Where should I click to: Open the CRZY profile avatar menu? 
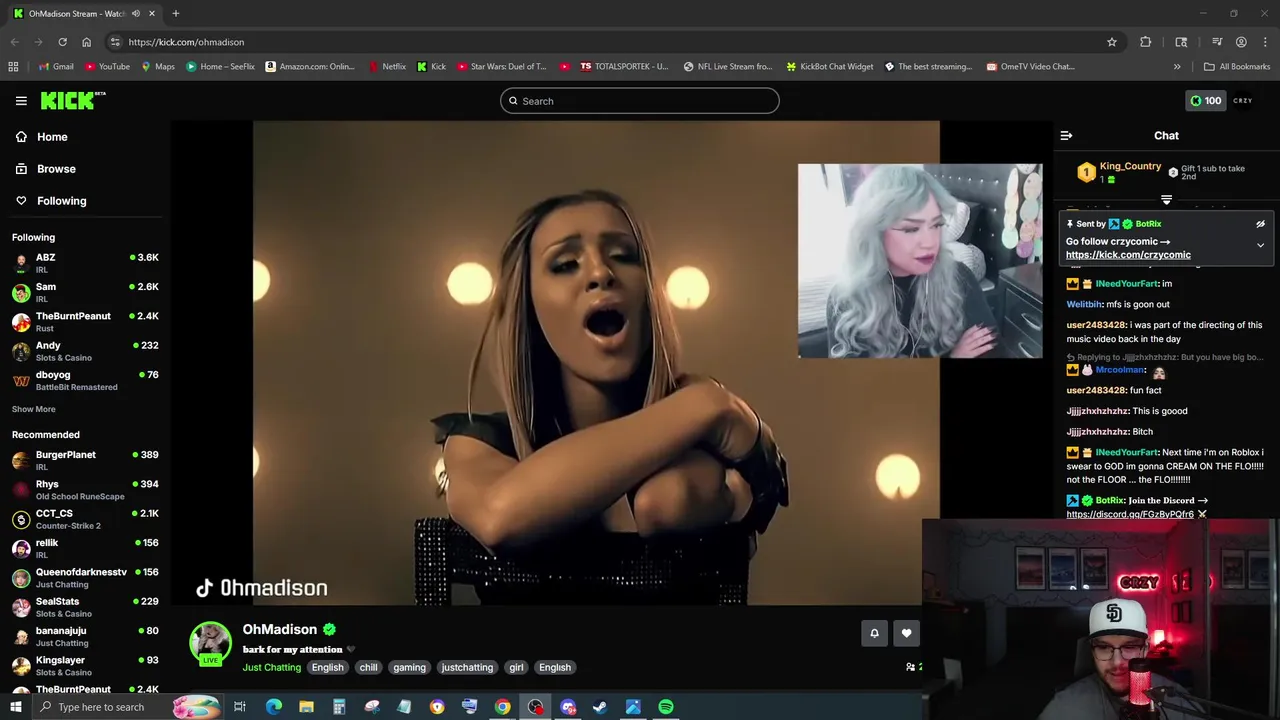coord(1243,101)
